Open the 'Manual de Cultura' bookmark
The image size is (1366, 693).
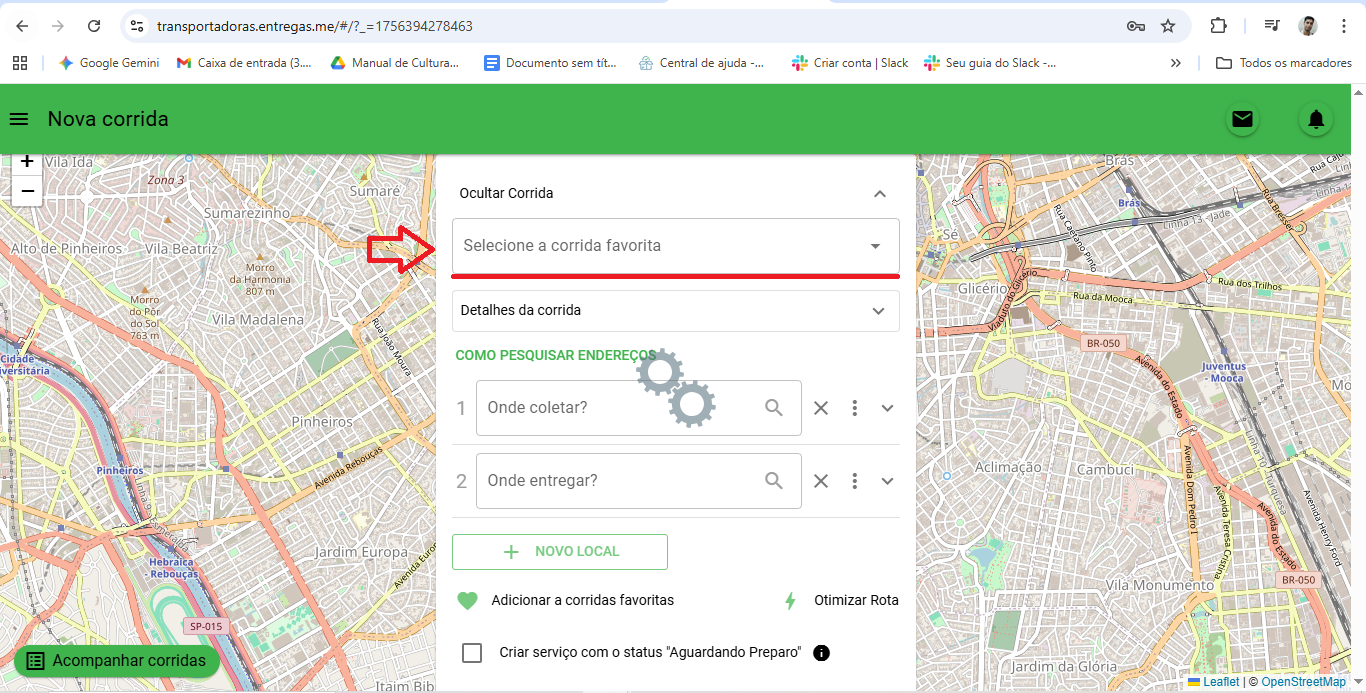[x=394, y=63]
